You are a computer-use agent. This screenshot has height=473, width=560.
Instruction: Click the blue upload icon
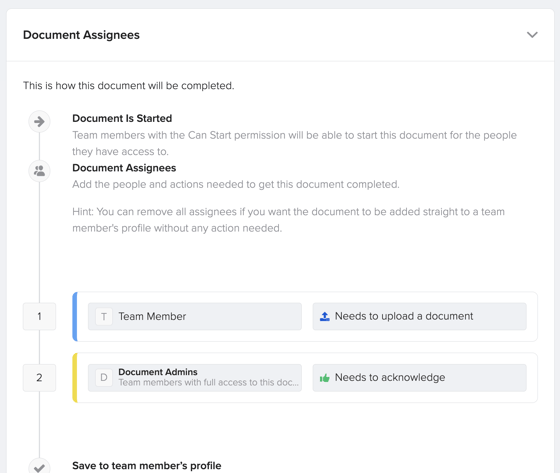325,317
